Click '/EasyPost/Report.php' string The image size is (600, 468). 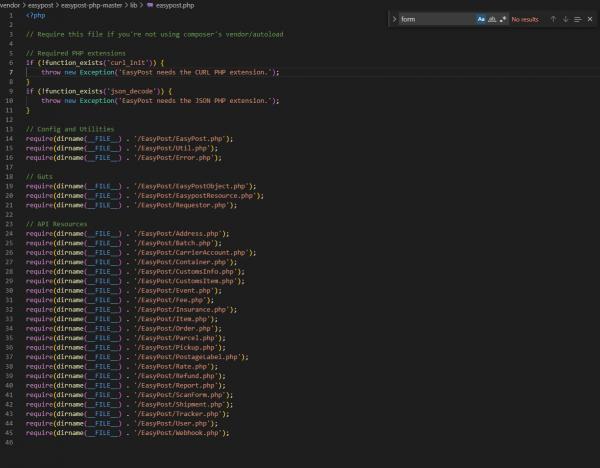pos(176,386)
